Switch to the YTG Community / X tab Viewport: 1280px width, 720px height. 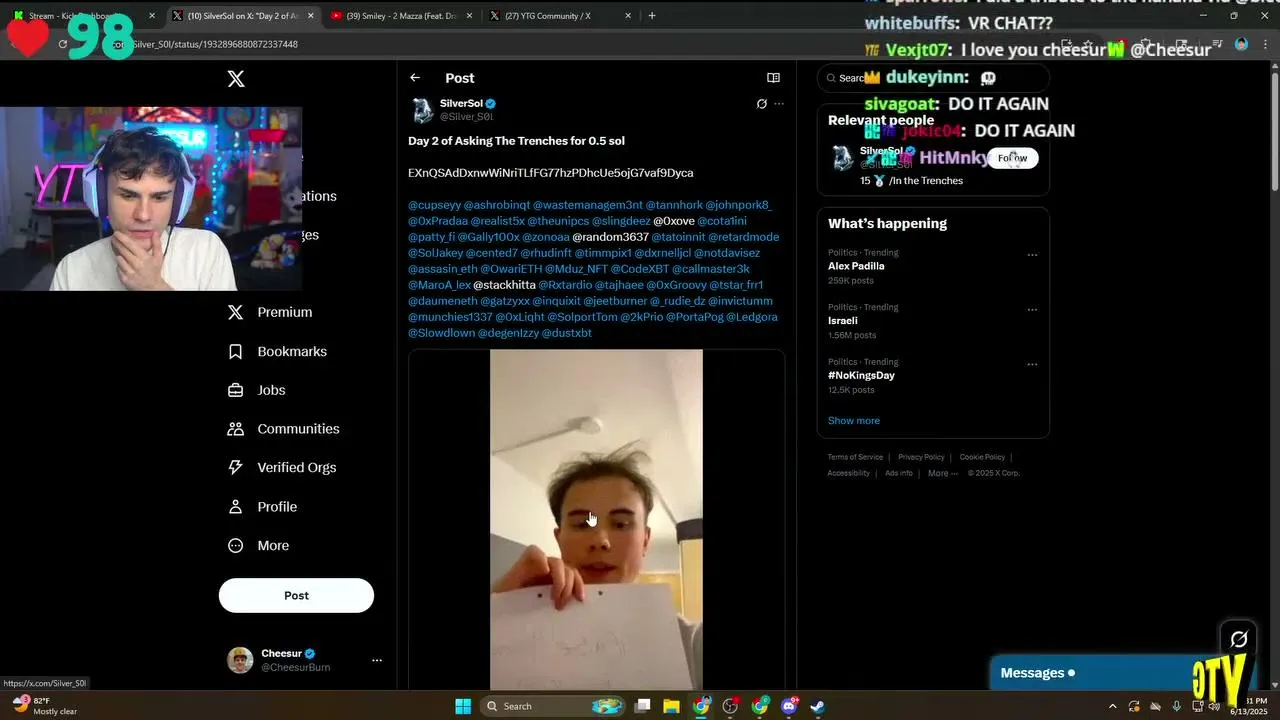pyautogui.click(x=560, y=16)
